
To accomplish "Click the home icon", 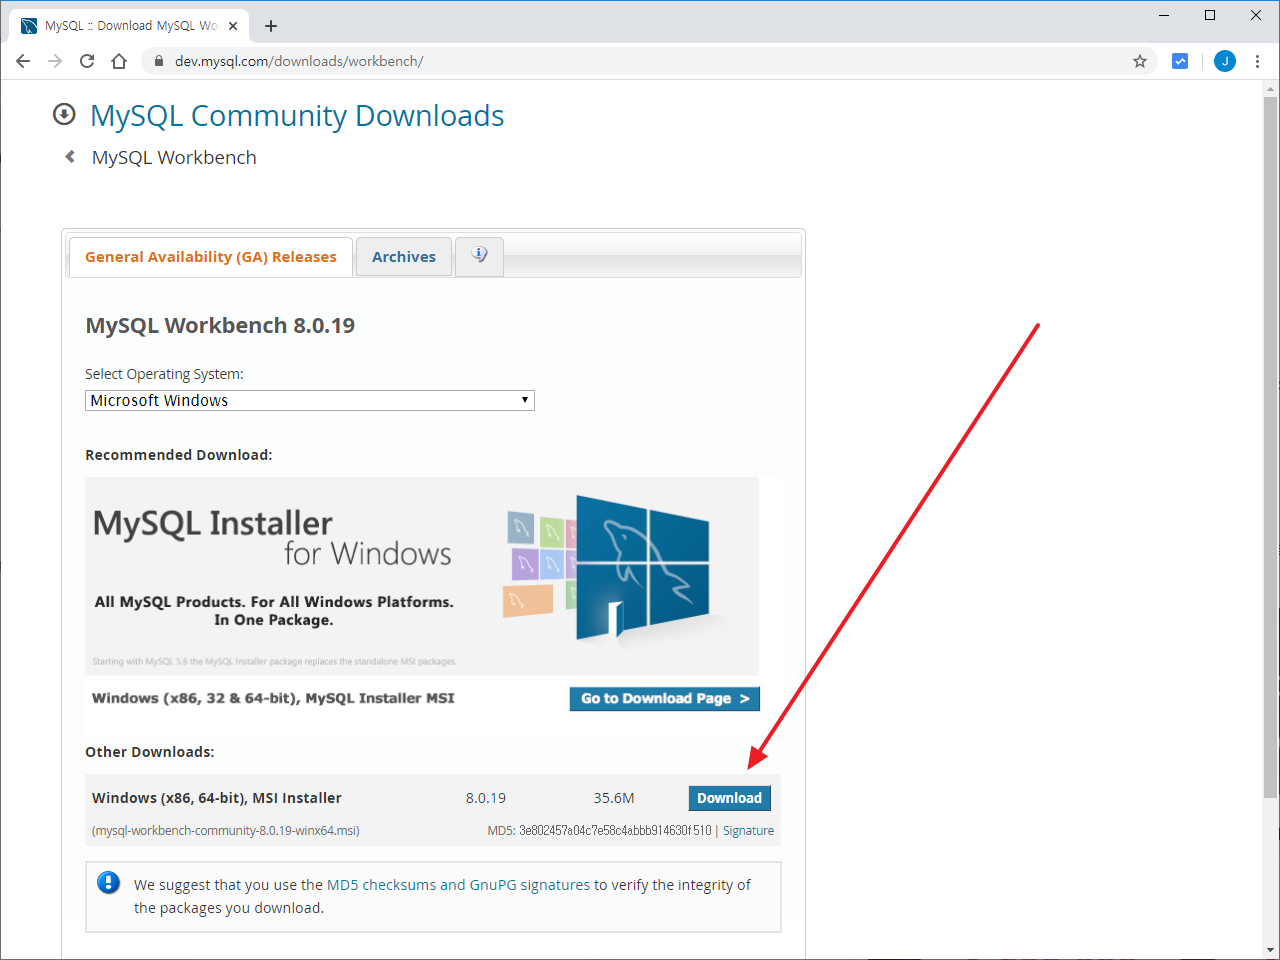I will (x=119, y=61).
